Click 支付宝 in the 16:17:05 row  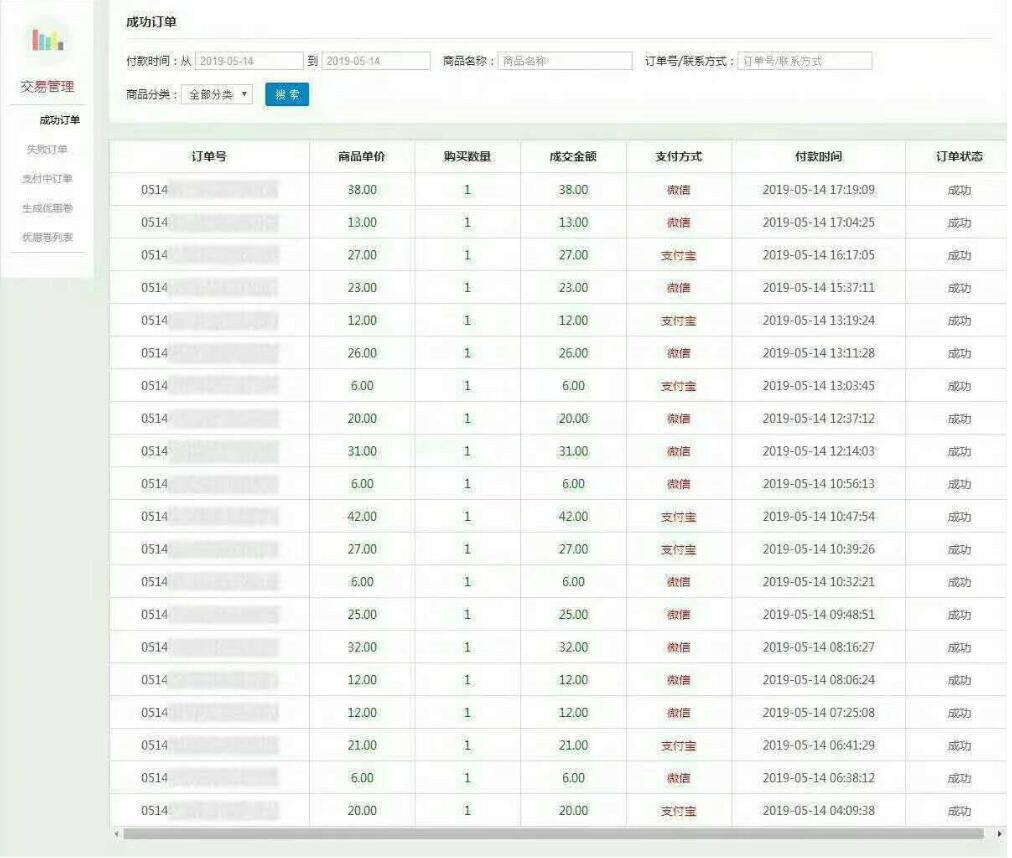click(x=678, y=256)
